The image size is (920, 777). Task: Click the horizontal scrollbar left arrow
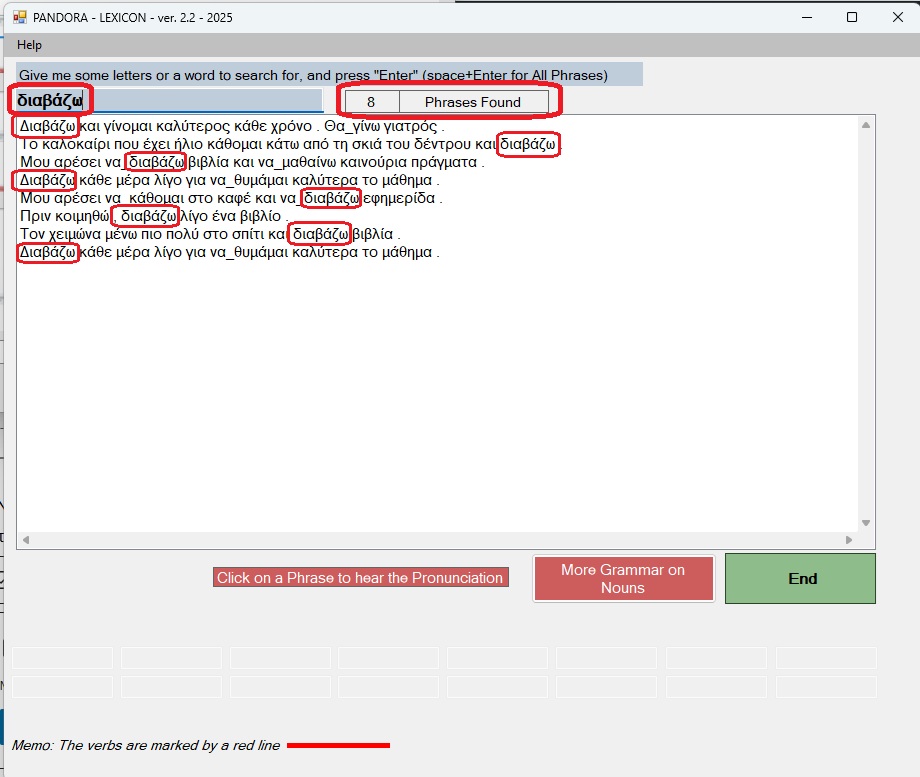[x=25, y=540]
